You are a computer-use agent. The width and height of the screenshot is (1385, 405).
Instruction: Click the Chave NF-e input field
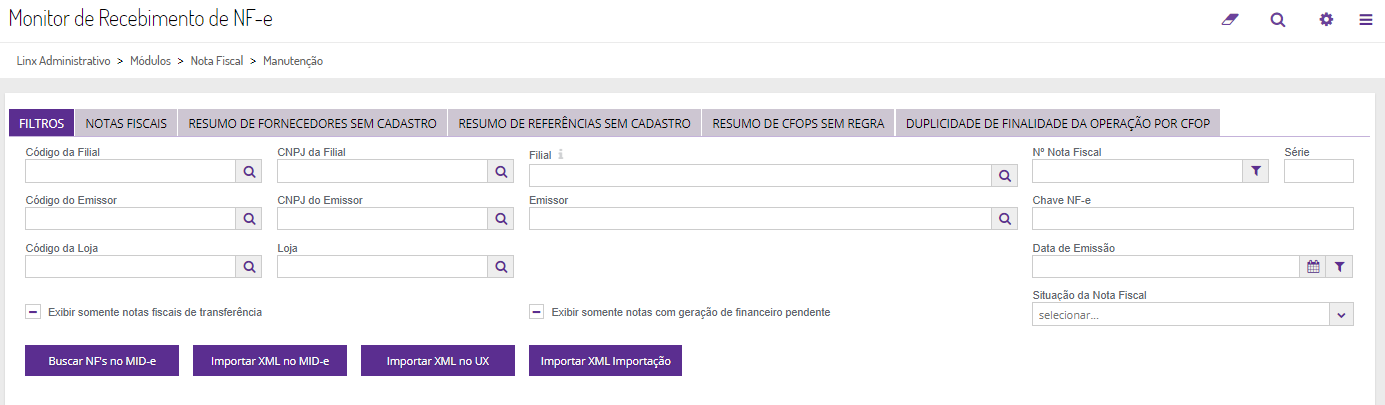[x=1192, y=219]
